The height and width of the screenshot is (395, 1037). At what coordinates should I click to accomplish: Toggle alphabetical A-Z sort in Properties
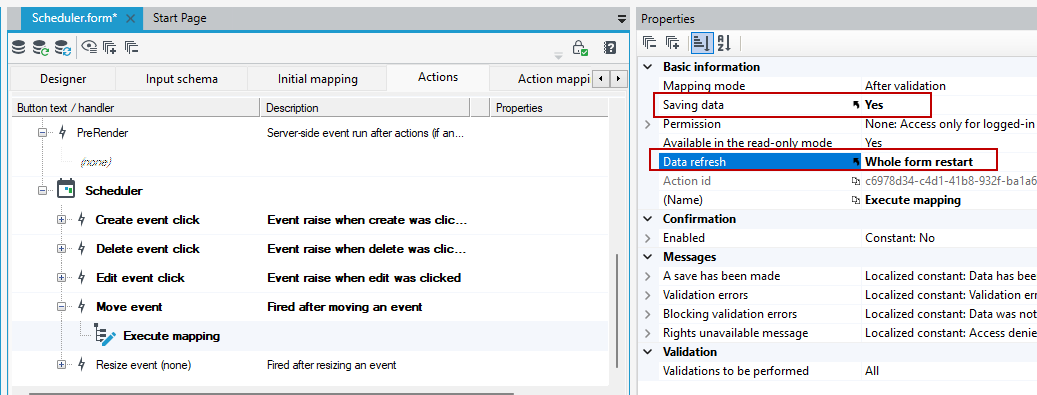click(x=724, y=44)
